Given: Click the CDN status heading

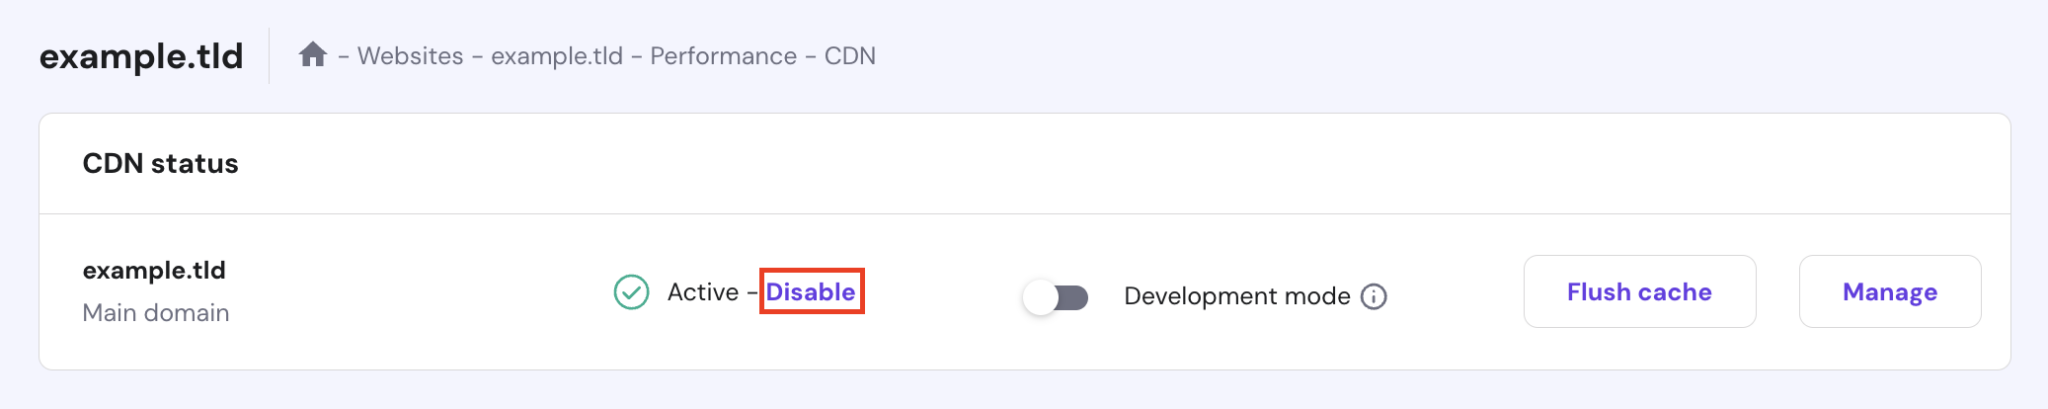Looking at the screenshot, I should [160, 164].
